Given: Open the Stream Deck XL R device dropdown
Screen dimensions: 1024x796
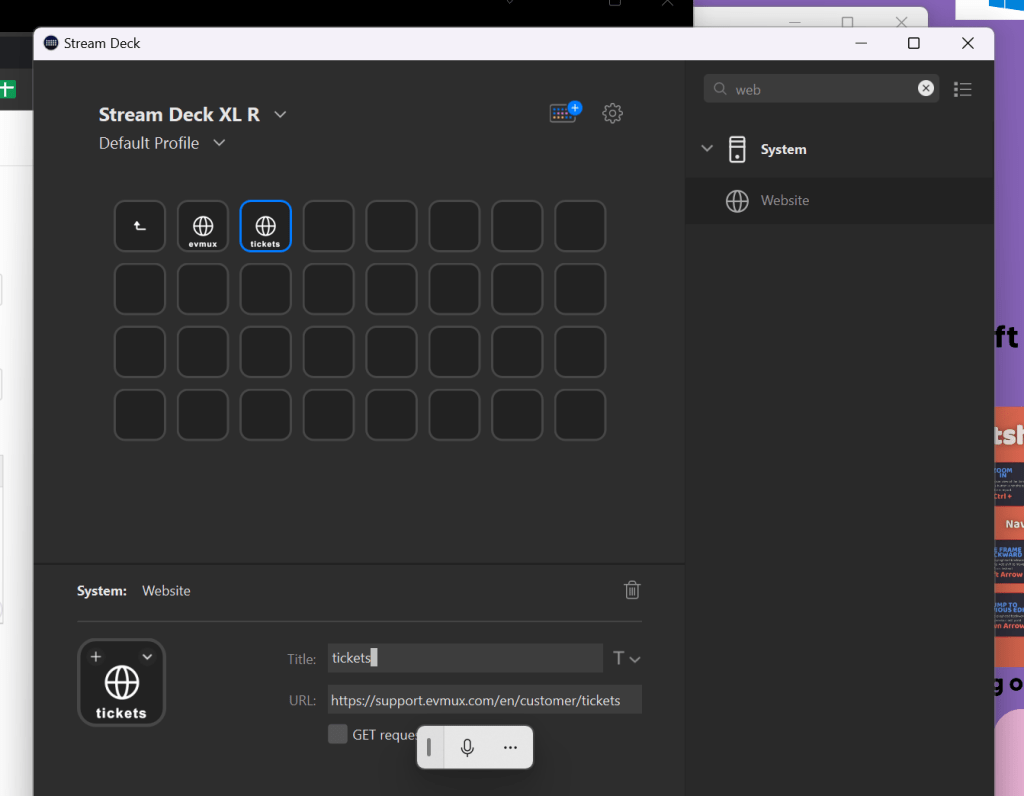Looking at the screenshot, I should (x=280, y=114).
